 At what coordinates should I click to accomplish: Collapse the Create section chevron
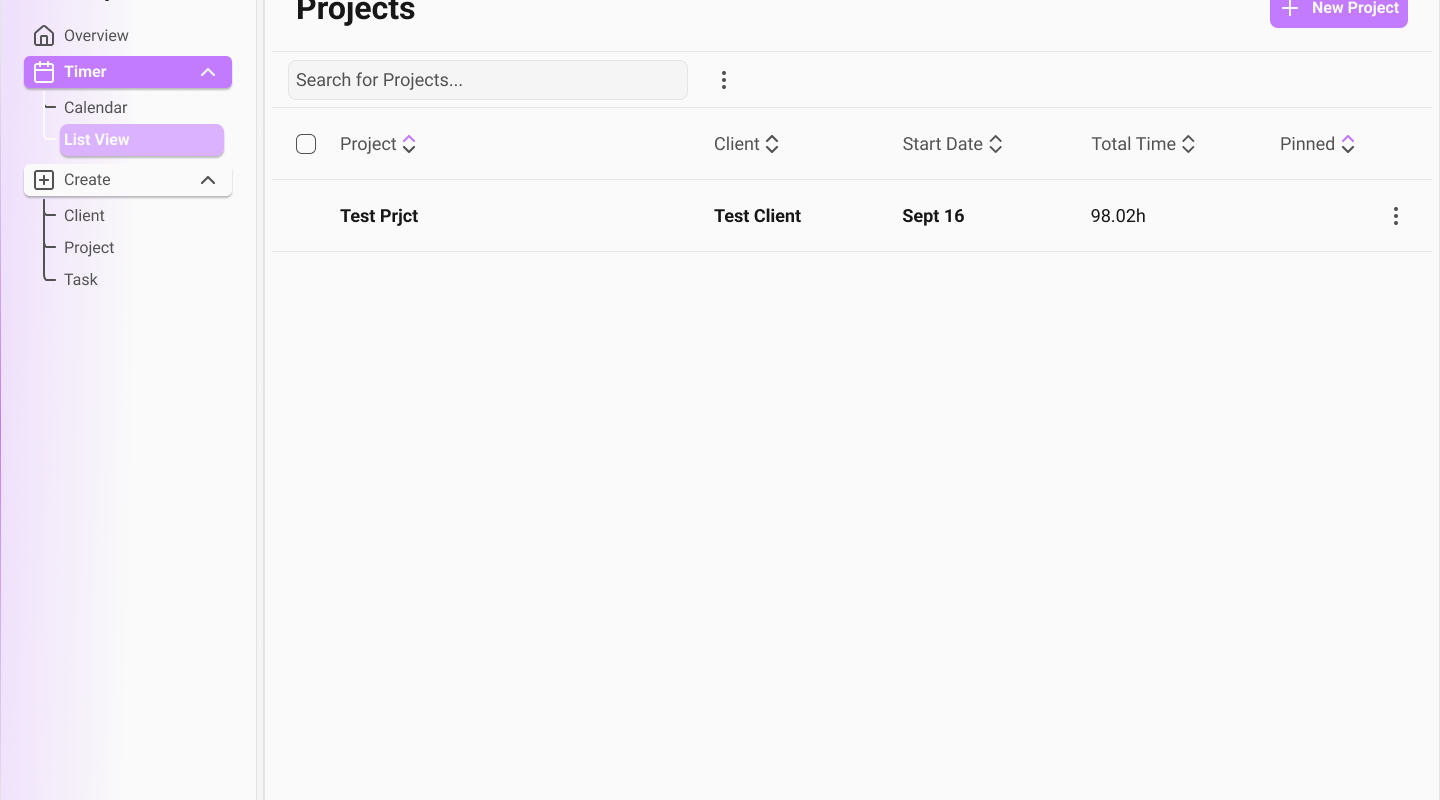208,180
